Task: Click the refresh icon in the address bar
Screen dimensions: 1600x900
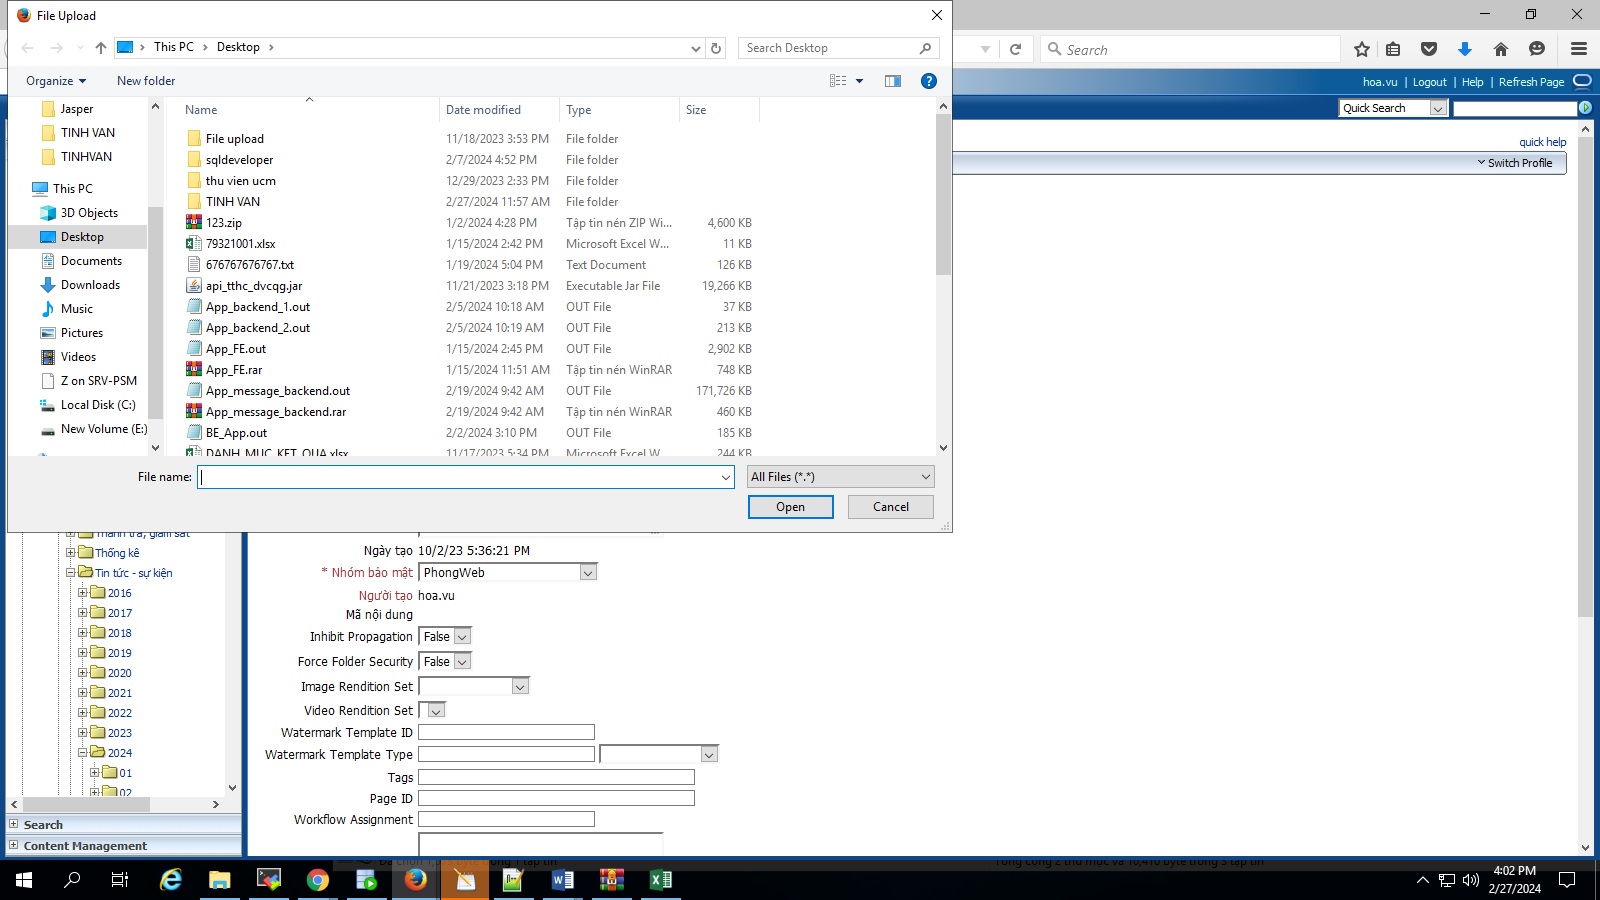Action: (x=716, y=48)
